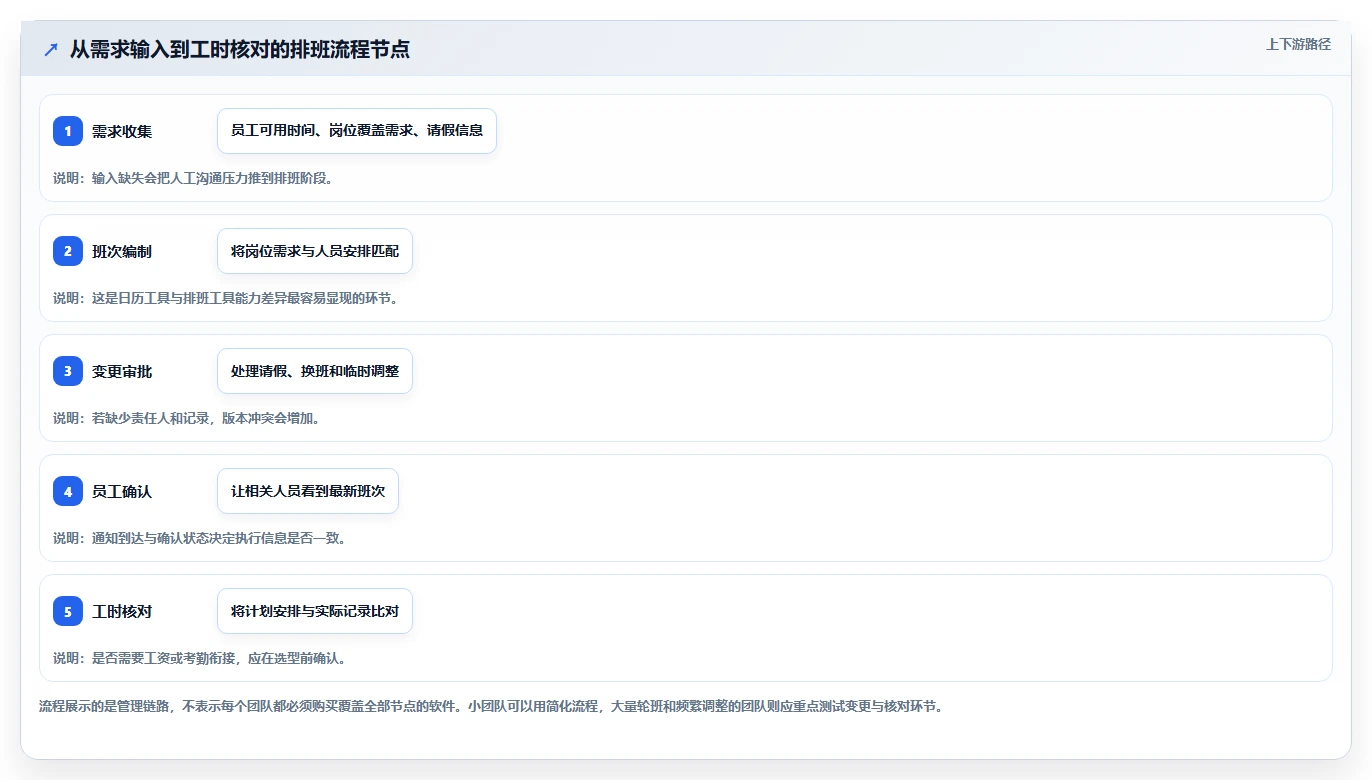Viewport: 1372px width, 780px height.
Task: Click the 变更审批 step name
Action: (122, 371)
